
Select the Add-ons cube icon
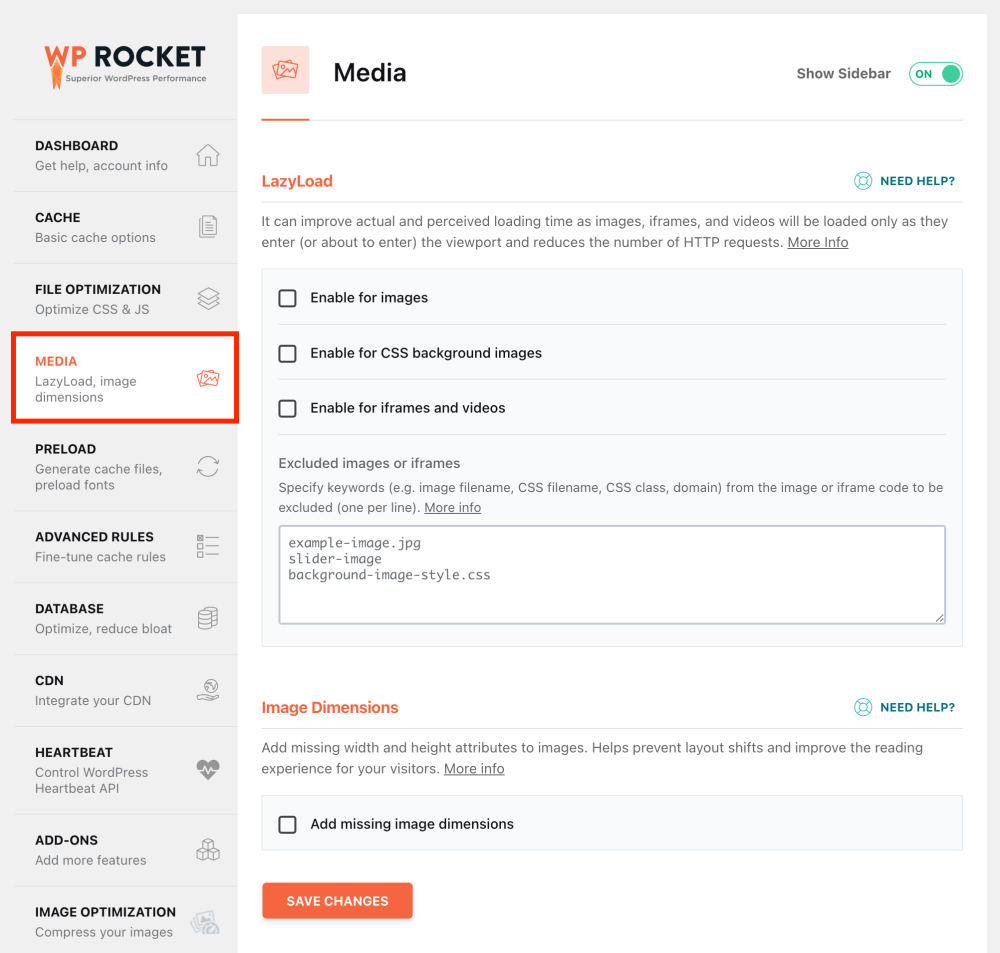[207, 849]
